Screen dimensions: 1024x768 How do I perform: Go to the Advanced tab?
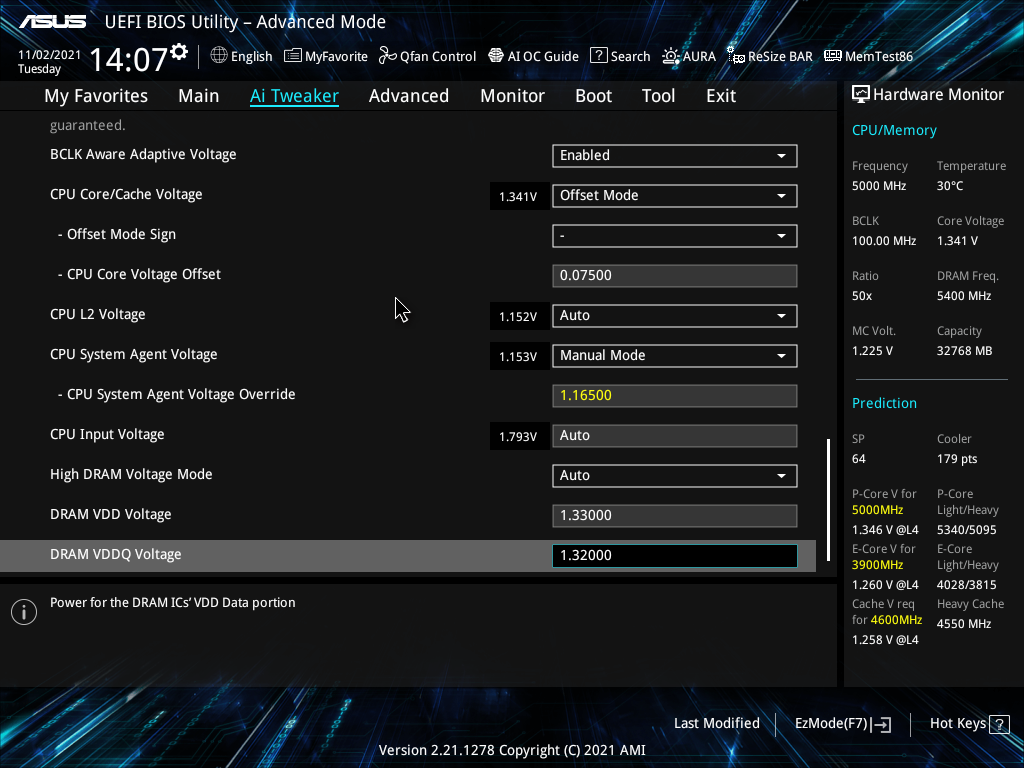click(409, 96)
